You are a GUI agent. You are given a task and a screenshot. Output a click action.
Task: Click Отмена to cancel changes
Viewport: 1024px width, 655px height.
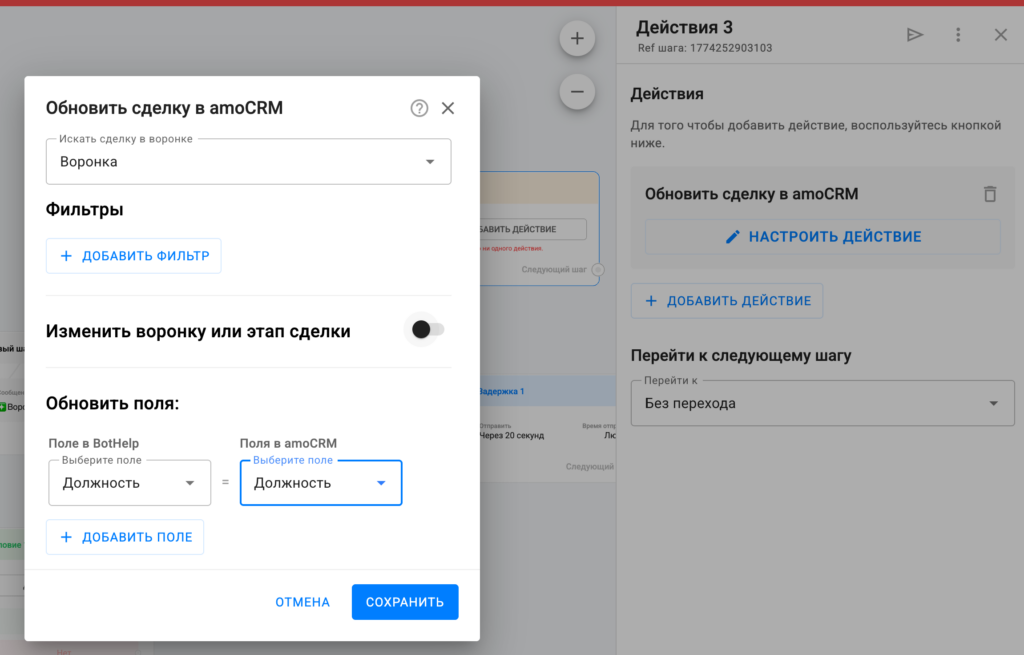tap(302, 602)
